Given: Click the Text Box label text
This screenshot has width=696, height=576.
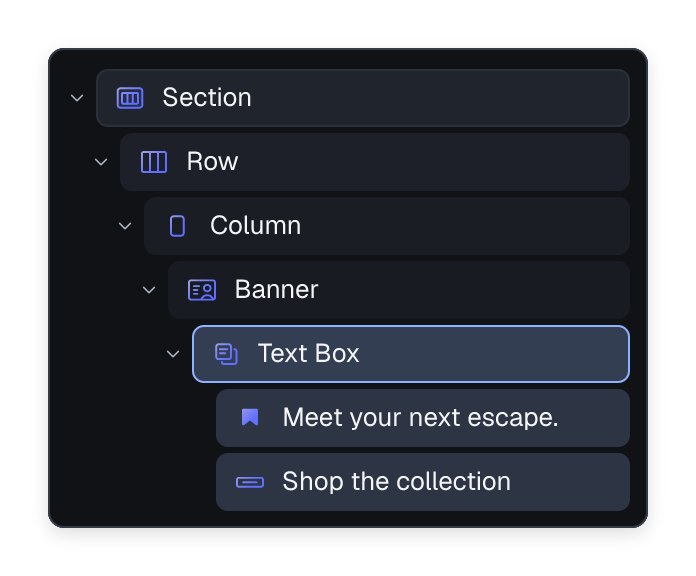Looking at the screenshot, I should click(x=308, y=354).
